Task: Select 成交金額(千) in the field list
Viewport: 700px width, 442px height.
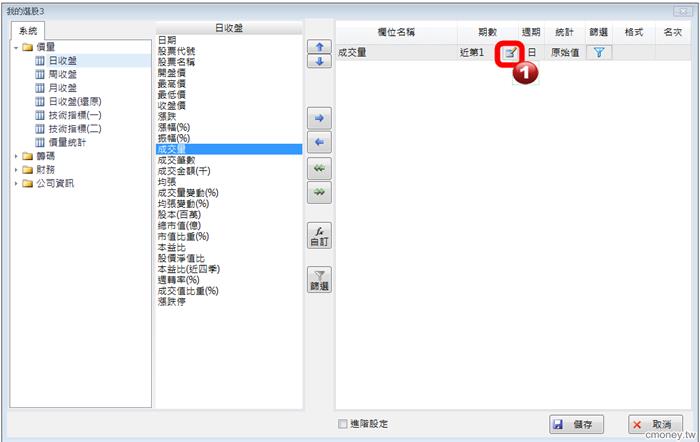Action: (x=184, y=171)
